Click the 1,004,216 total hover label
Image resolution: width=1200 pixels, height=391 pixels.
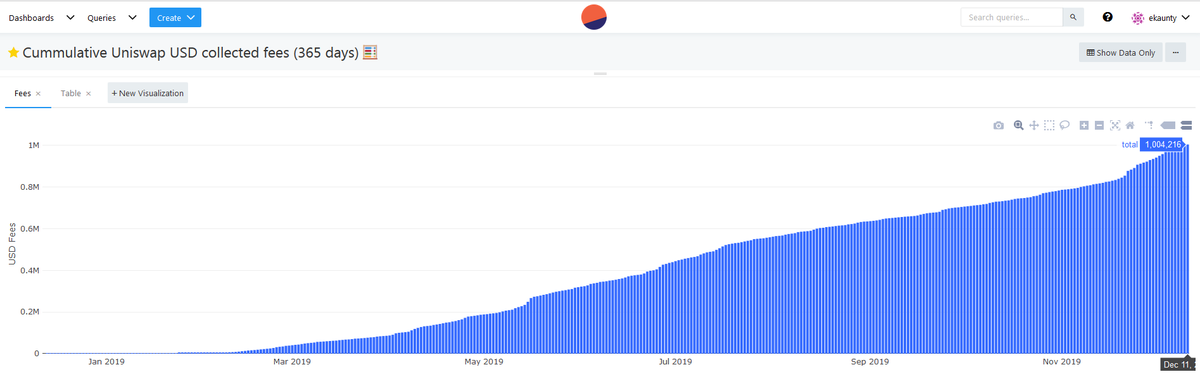pos(1163,145)
